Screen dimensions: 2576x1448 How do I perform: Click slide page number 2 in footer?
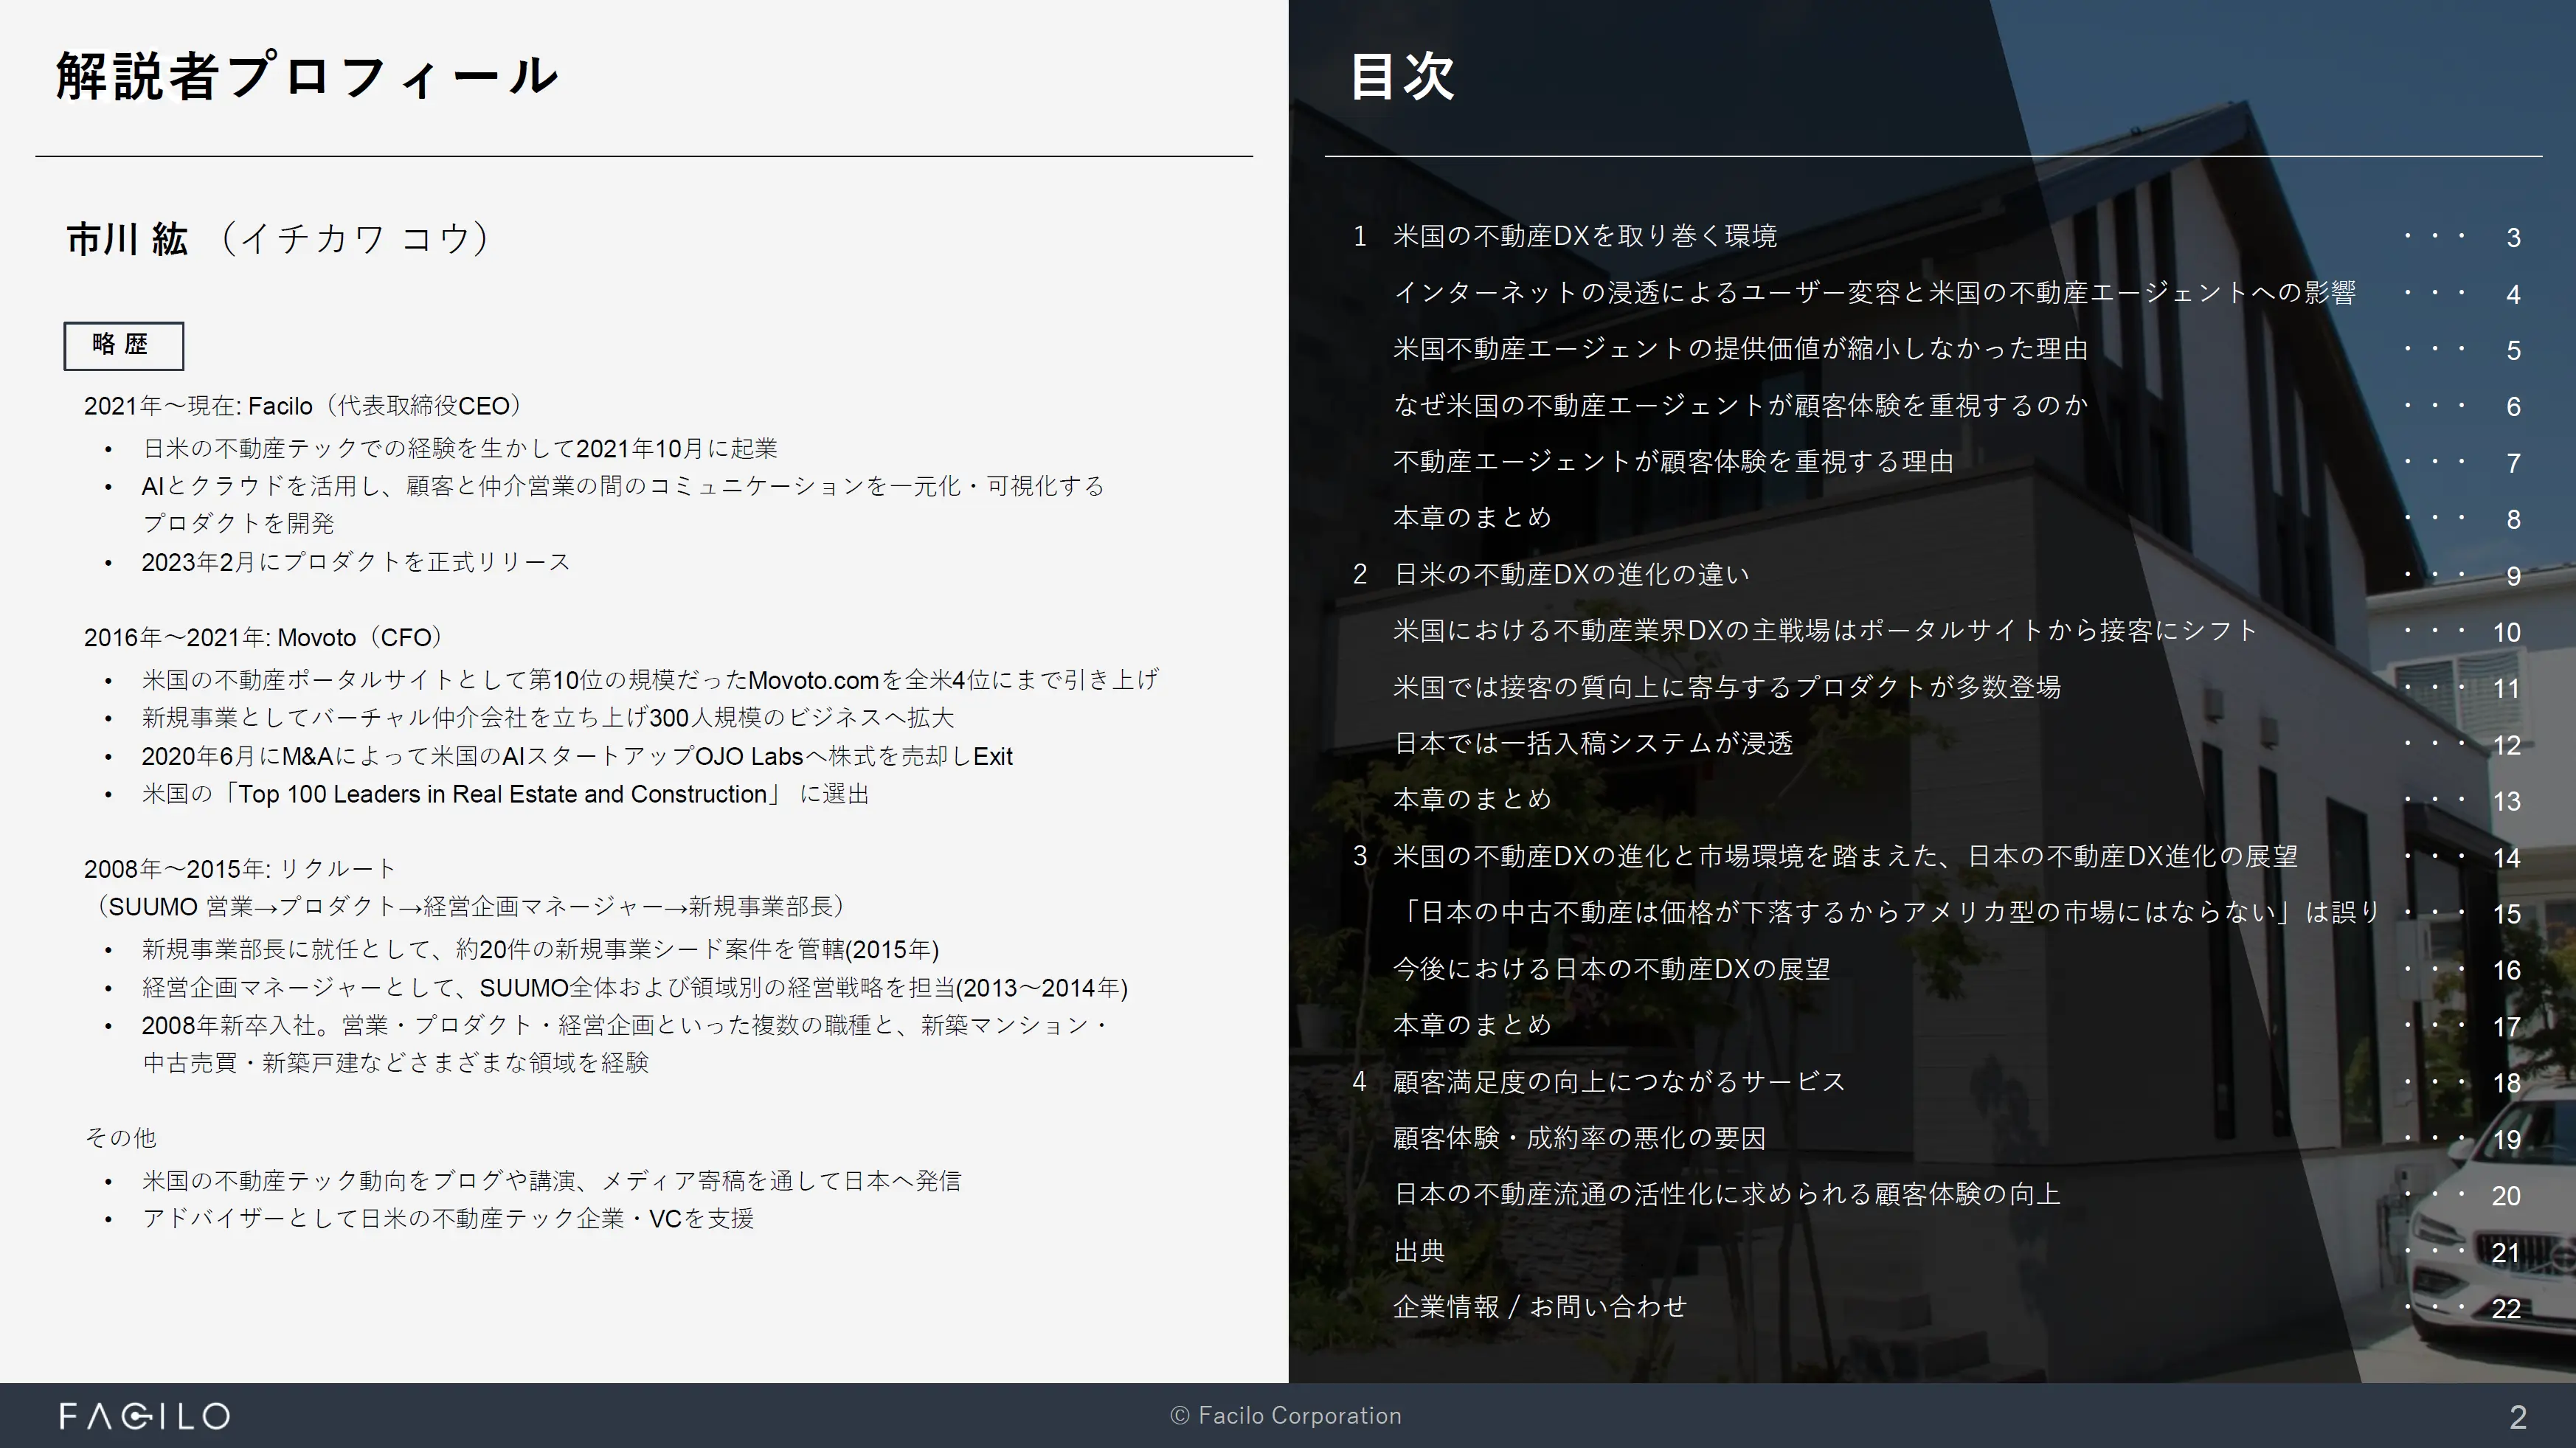[2517, 1417]
